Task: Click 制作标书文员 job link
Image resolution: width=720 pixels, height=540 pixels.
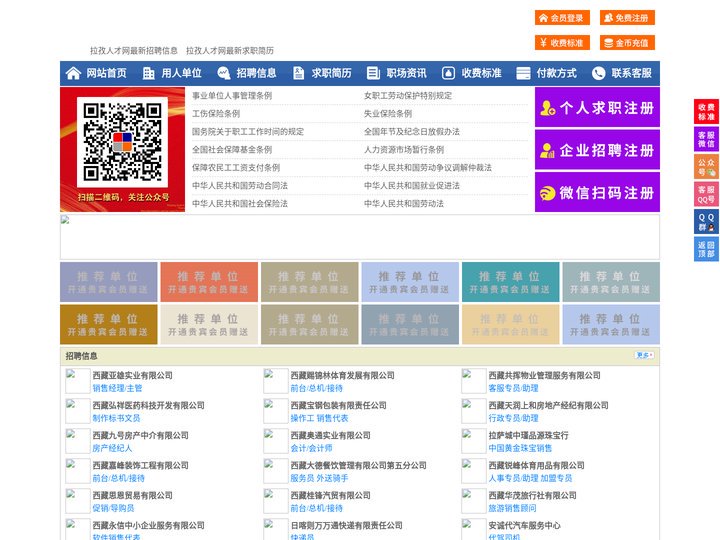Action: [x=116, y=418]
